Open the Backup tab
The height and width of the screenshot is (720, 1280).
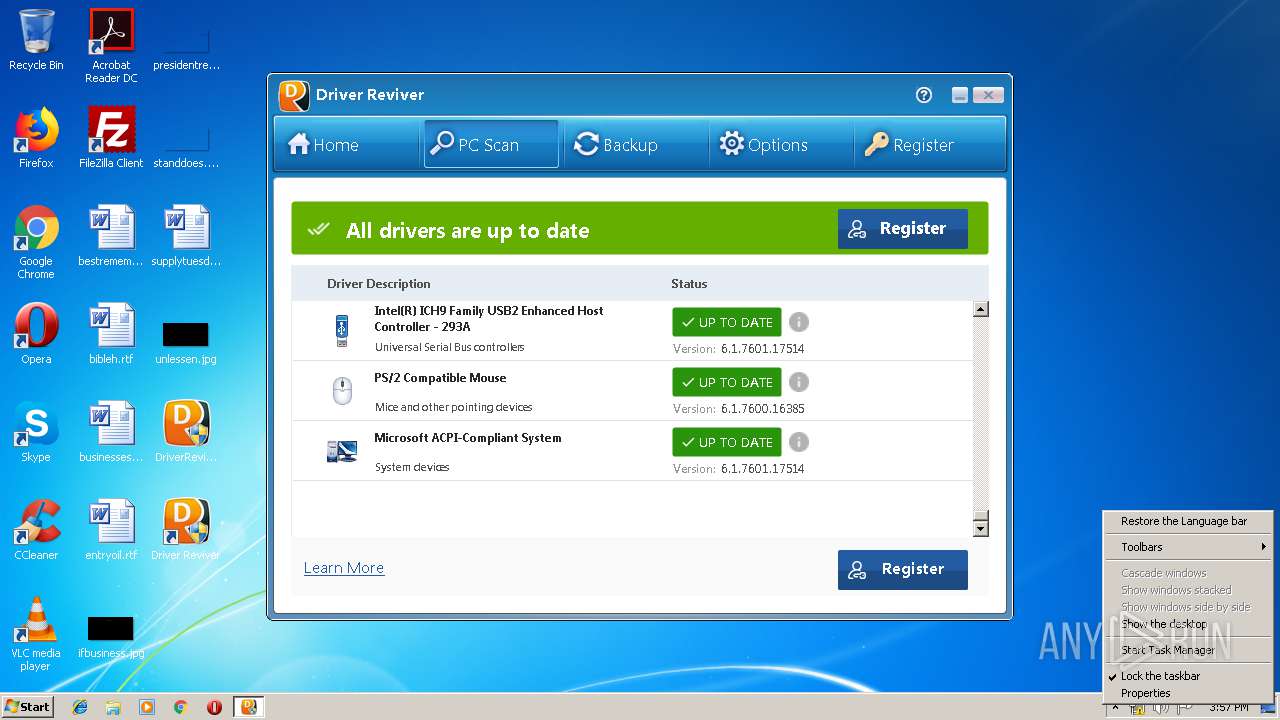pyautogui.click(x=616, y=145)
